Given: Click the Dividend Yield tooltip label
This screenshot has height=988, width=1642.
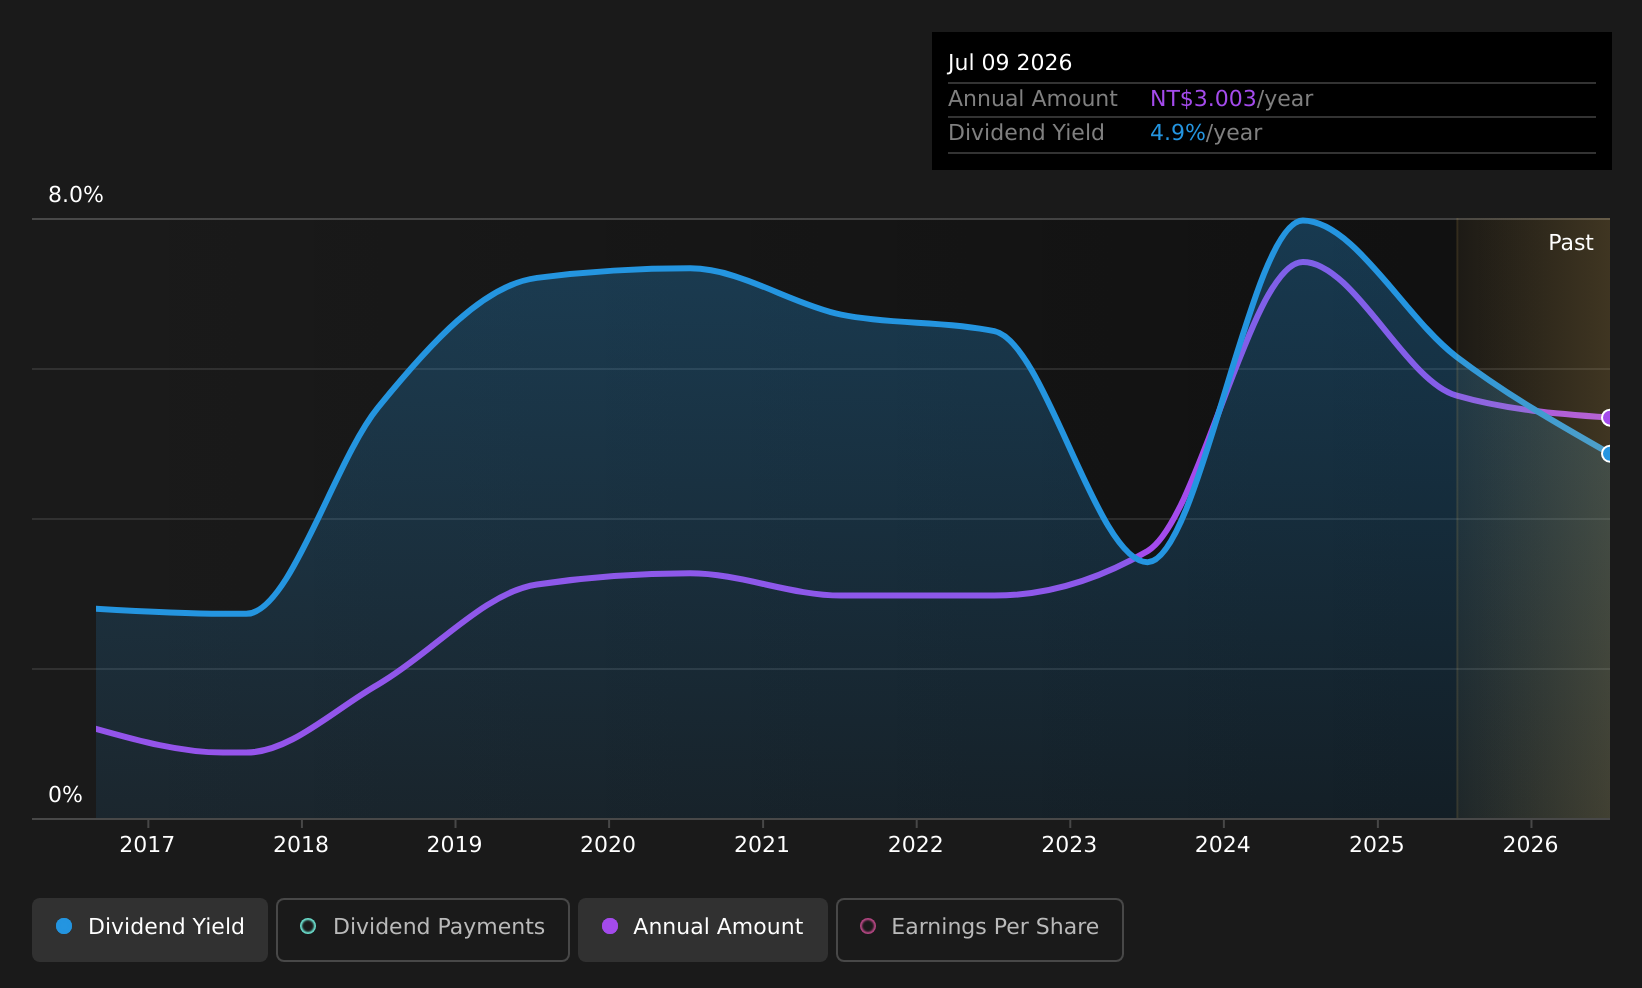Looking at the screenshot, I should click(1026, 133).
